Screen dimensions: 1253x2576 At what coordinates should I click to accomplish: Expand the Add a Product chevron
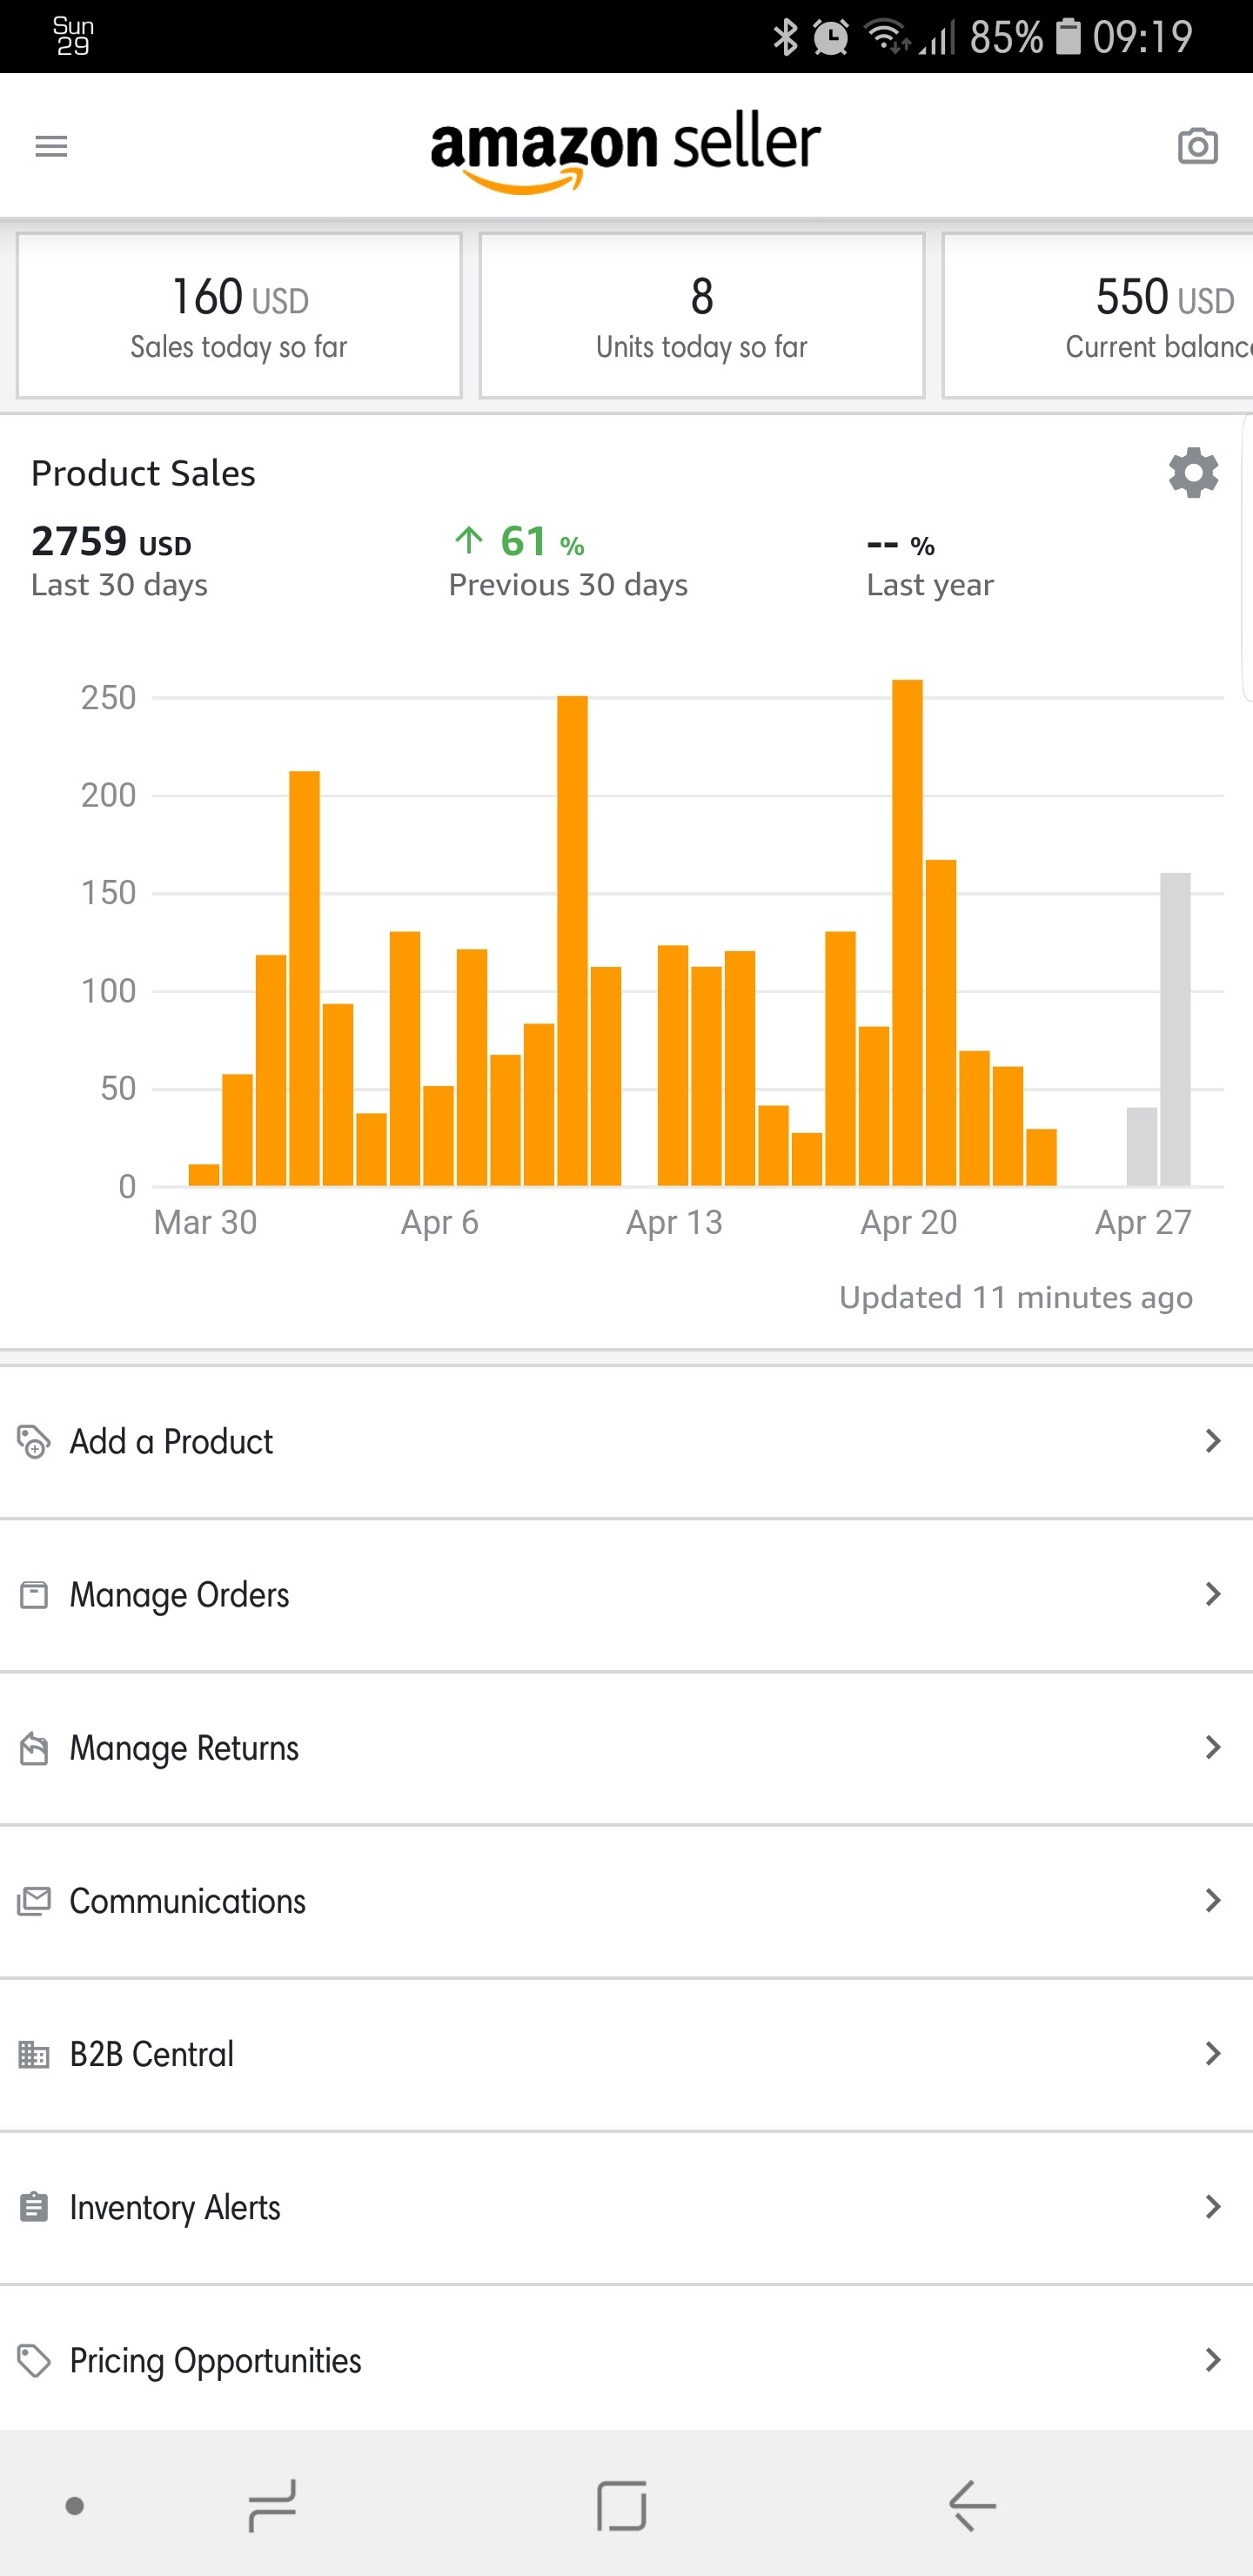click(1213, 1441)
